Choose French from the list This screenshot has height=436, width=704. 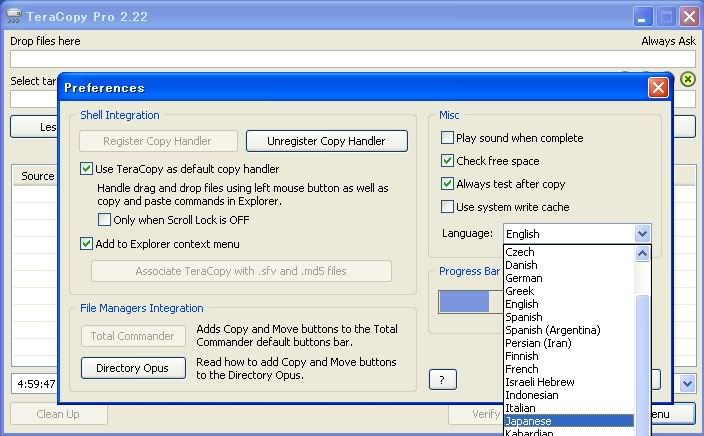pos(569,369)
